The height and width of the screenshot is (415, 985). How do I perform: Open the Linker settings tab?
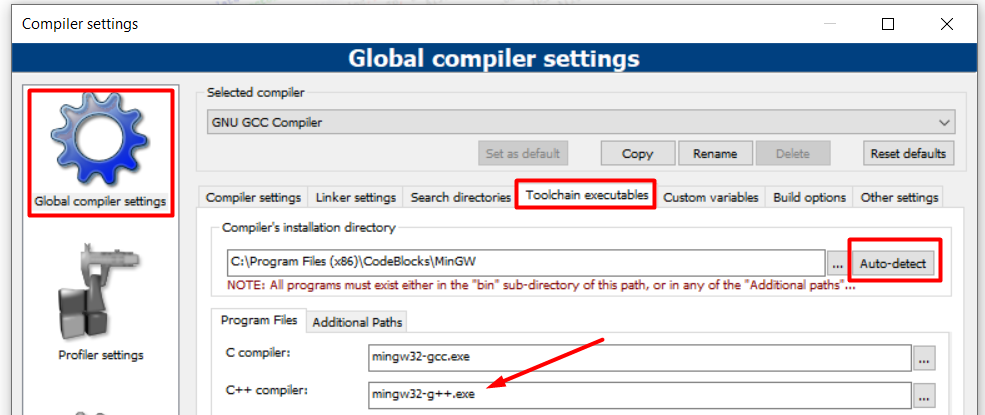(x=355, y=197)
